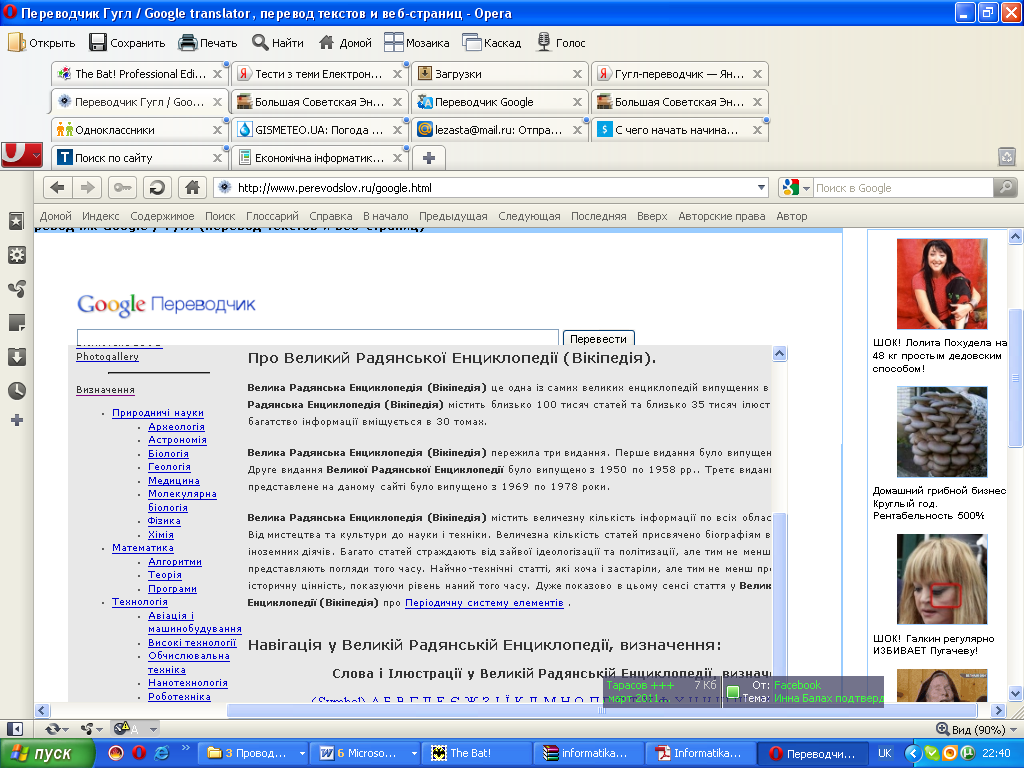Image resolution: width=1024 pixels, height=768 pixels.
Task: Click the UK language indicator in tray
Action: 885,753
